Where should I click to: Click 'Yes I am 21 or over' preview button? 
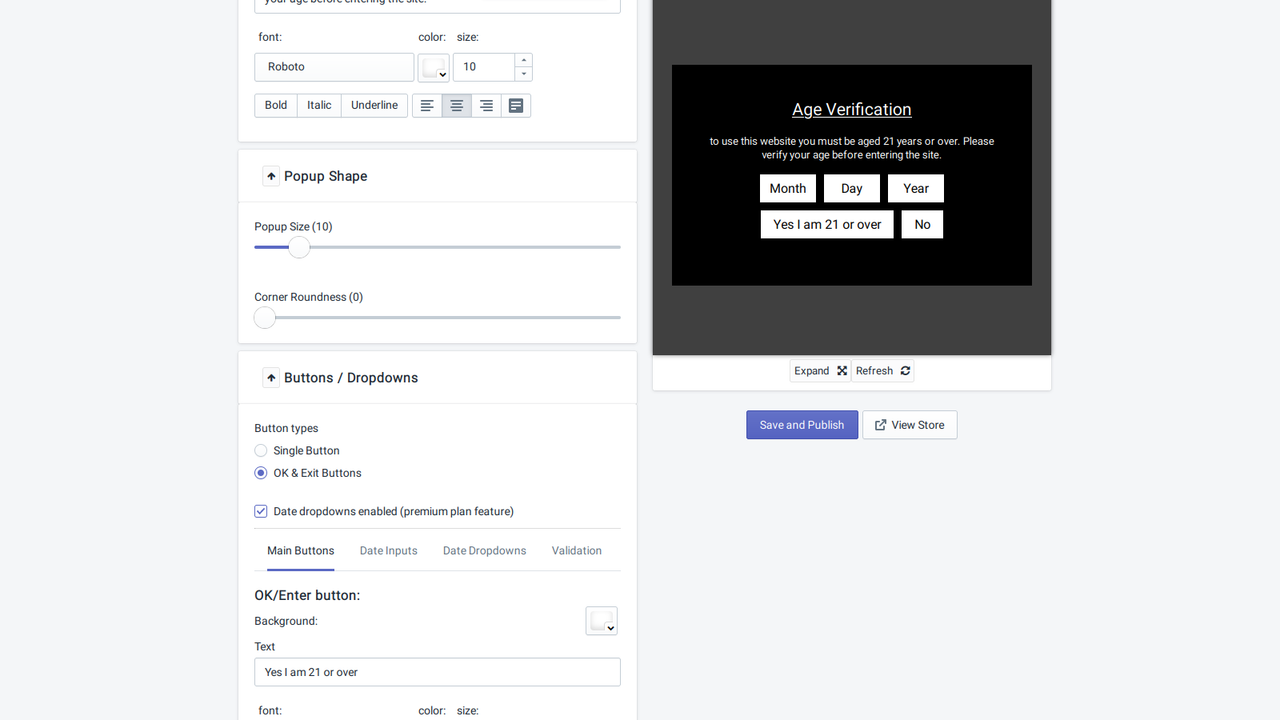coord(827,224)
